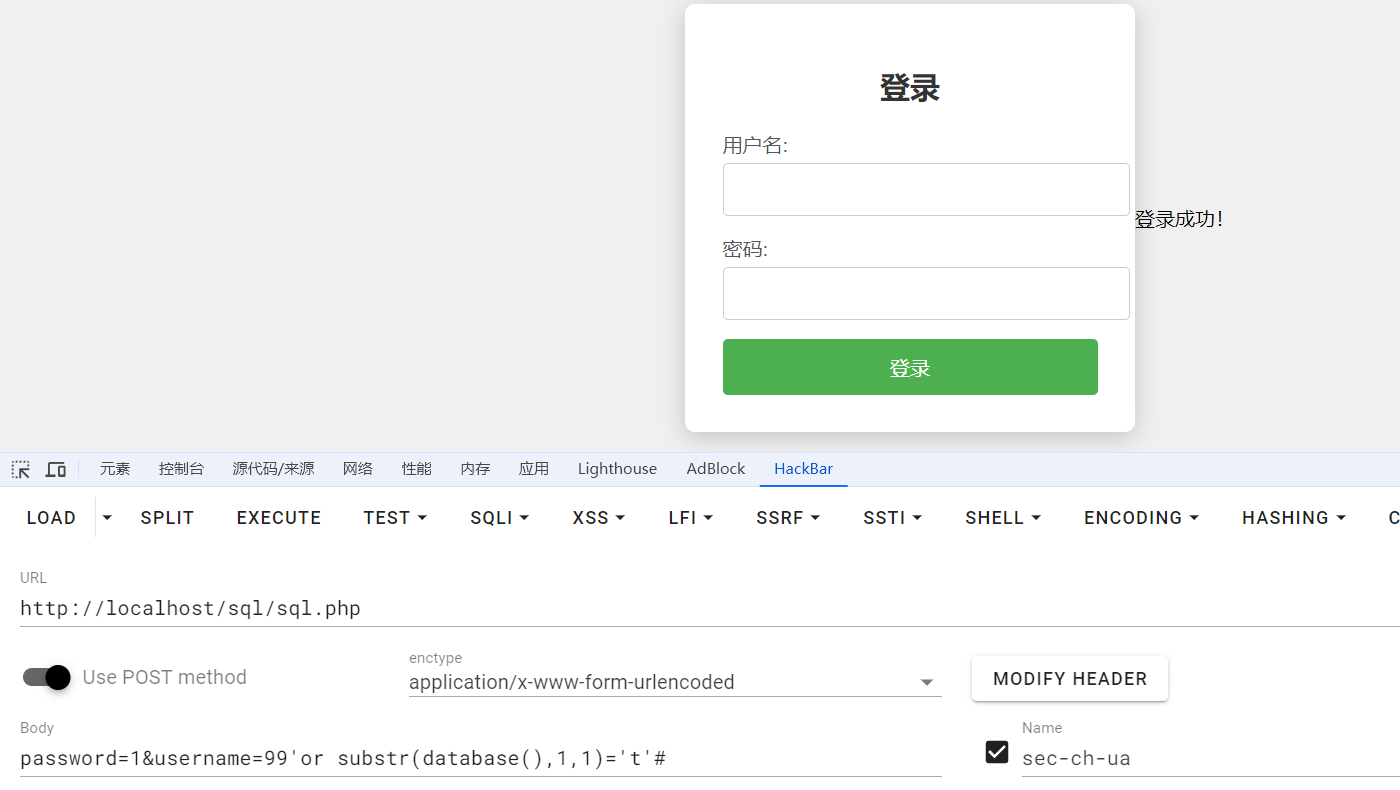Click the green 登录 button

pos(910,367)
